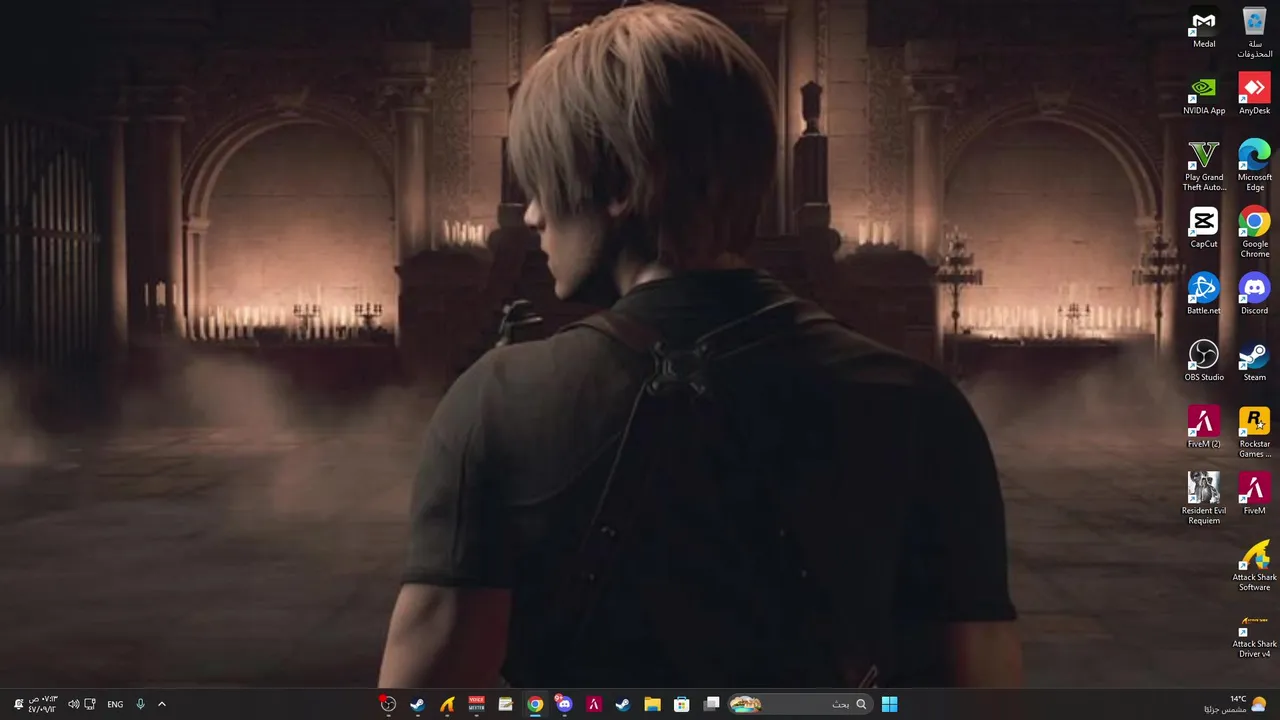Image resolution: width=1280 pixels, height=720 pixels.
Task: Open the weather widget showing 14°C
Action: [x=1236, y=704]
